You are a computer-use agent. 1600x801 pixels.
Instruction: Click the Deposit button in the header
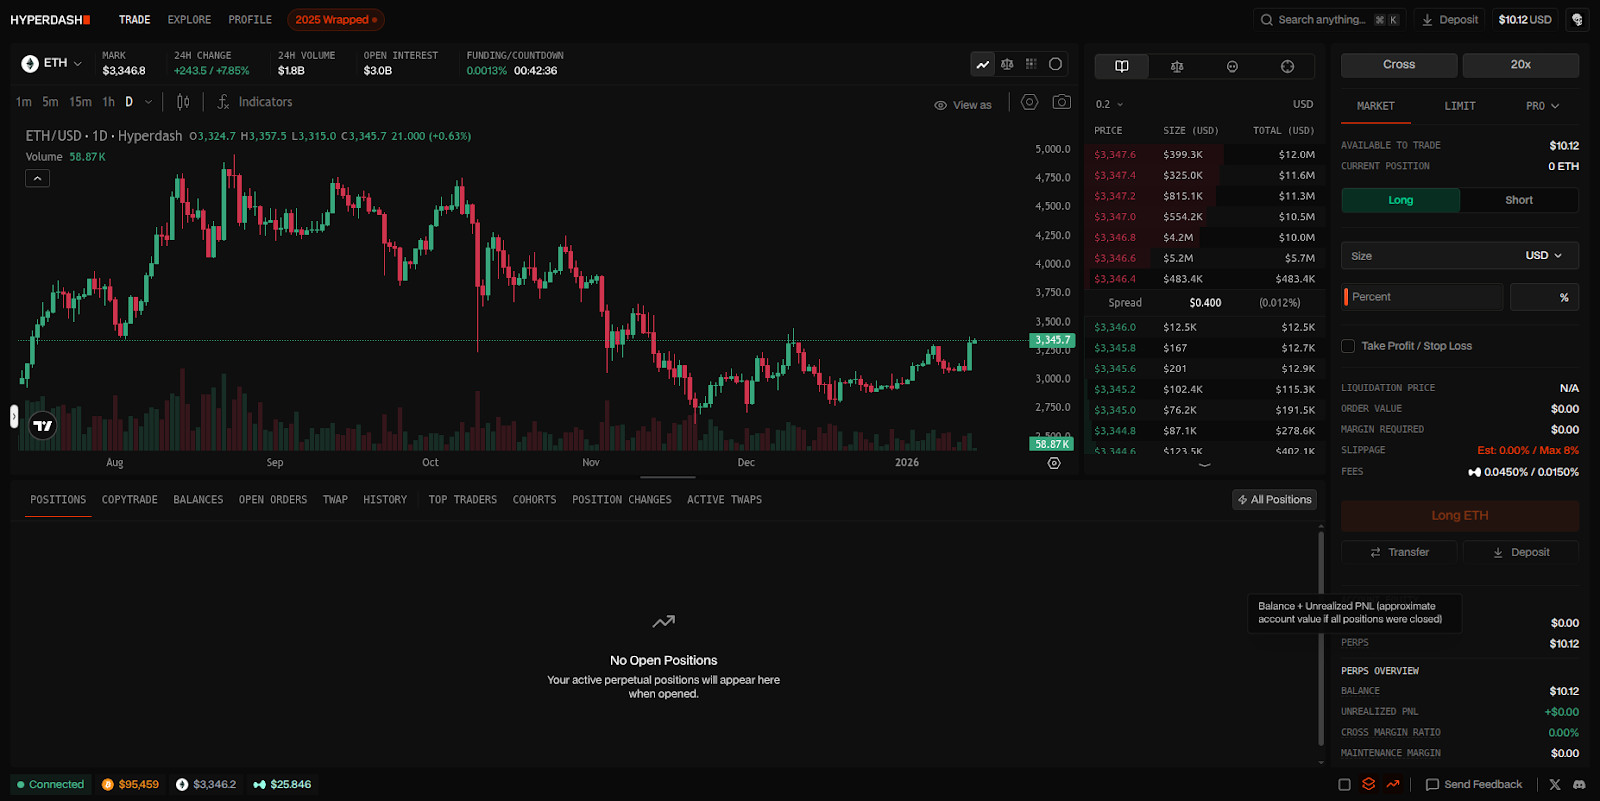click(x=1449, y=20)
